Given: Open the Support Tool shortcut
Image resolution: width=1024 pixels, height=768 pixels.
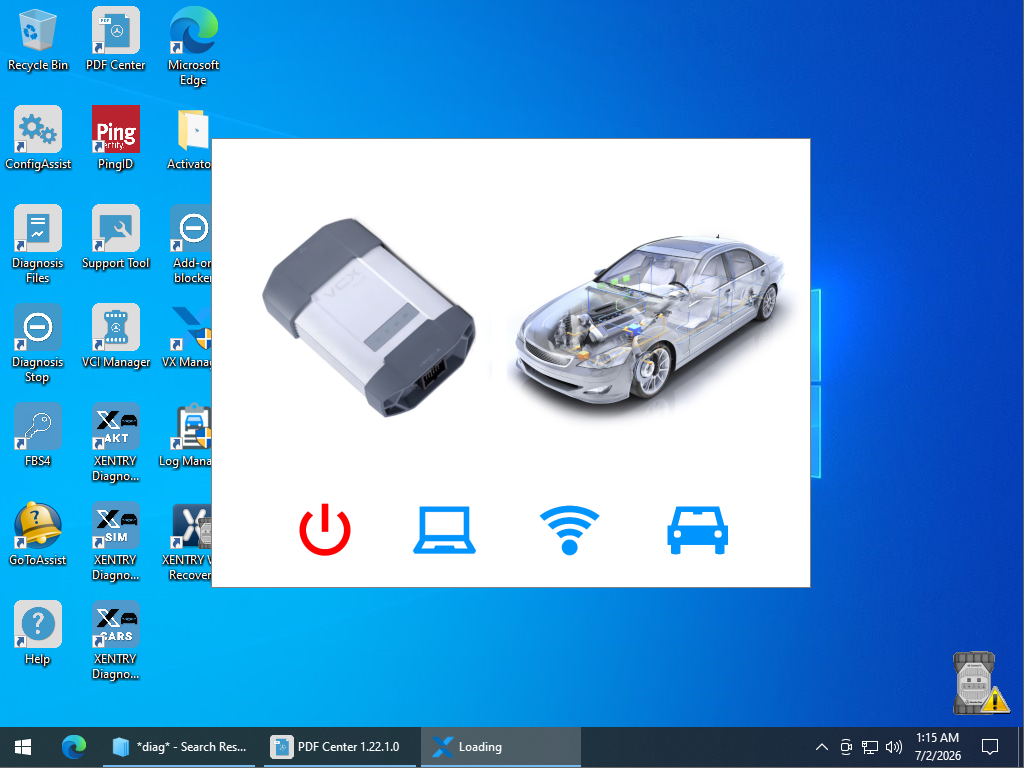Looking at the screenshot, I should point(116,237).
